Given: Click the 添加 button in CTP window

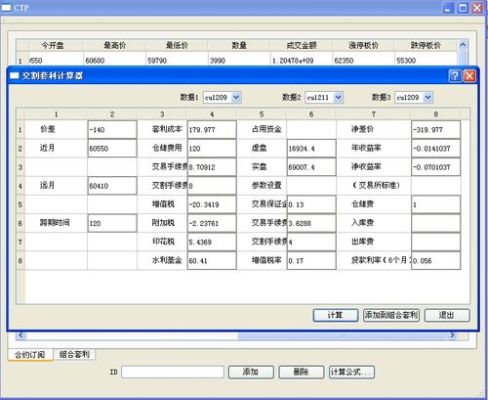Looking at the screenshot, I should point(251,372).
